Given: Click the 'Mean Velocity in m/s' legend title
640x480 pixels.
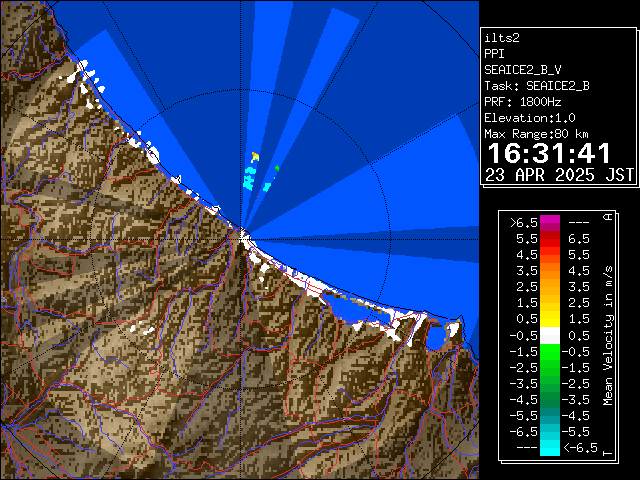Looking at the screenshot, I should (608, 336).
